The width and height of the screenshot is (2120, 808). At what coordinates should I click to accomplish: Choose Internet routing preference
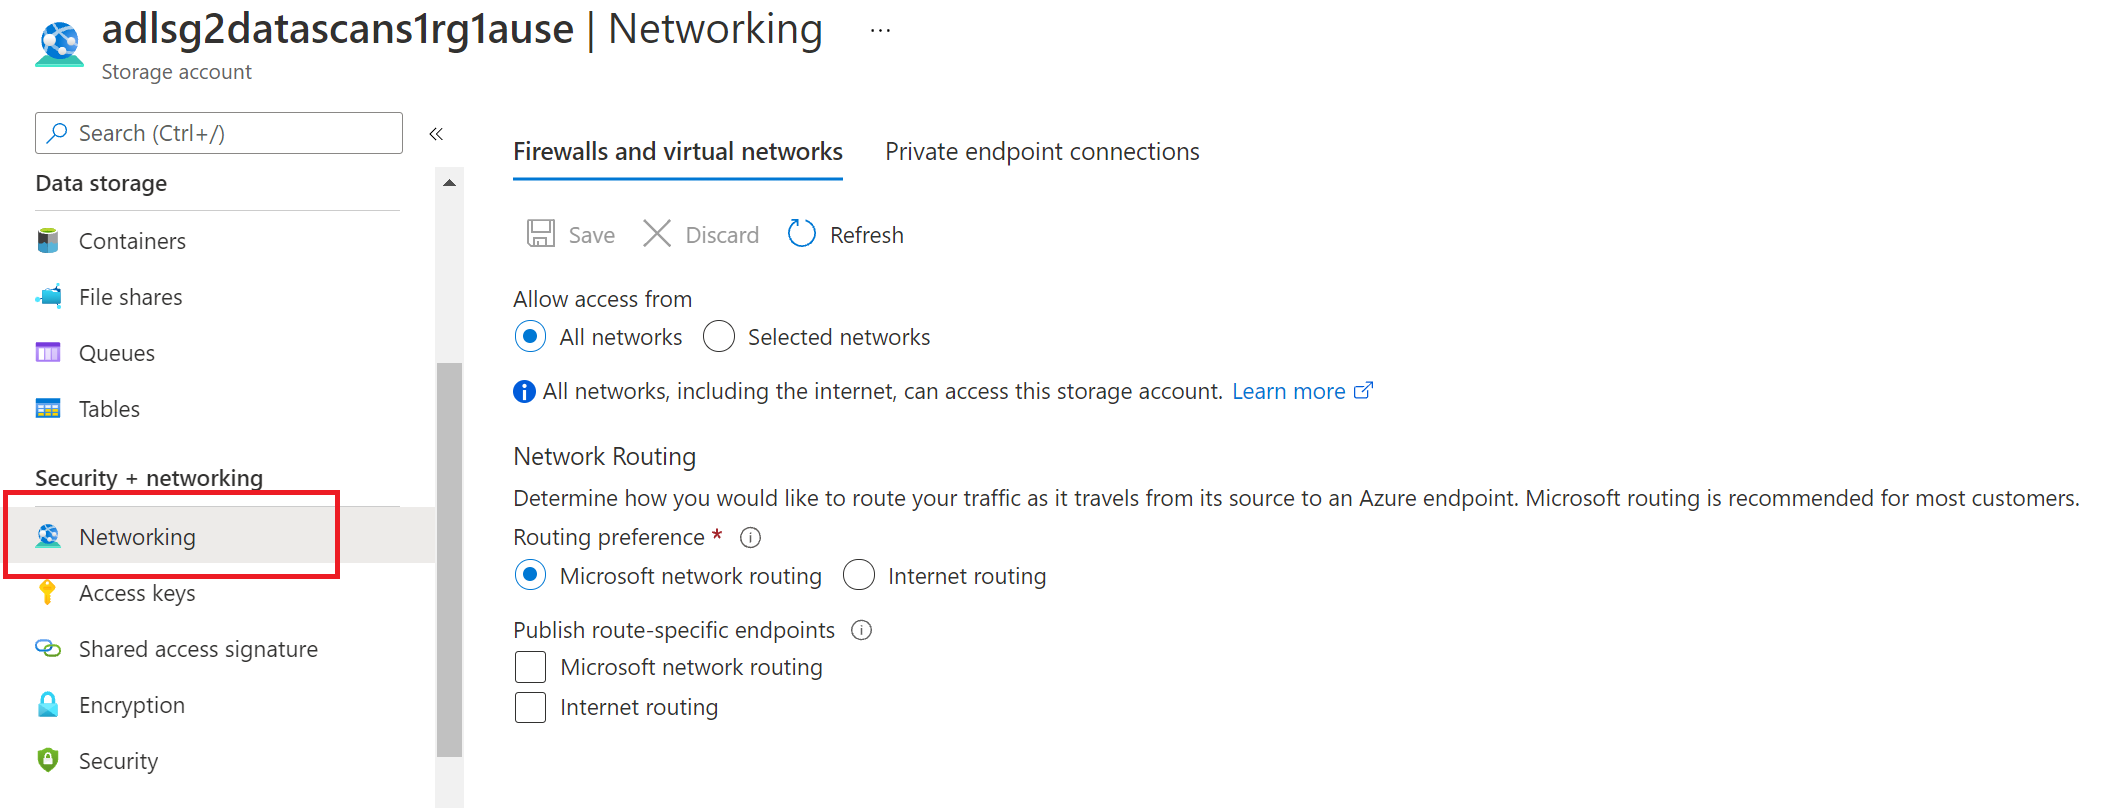click(859, 575)
